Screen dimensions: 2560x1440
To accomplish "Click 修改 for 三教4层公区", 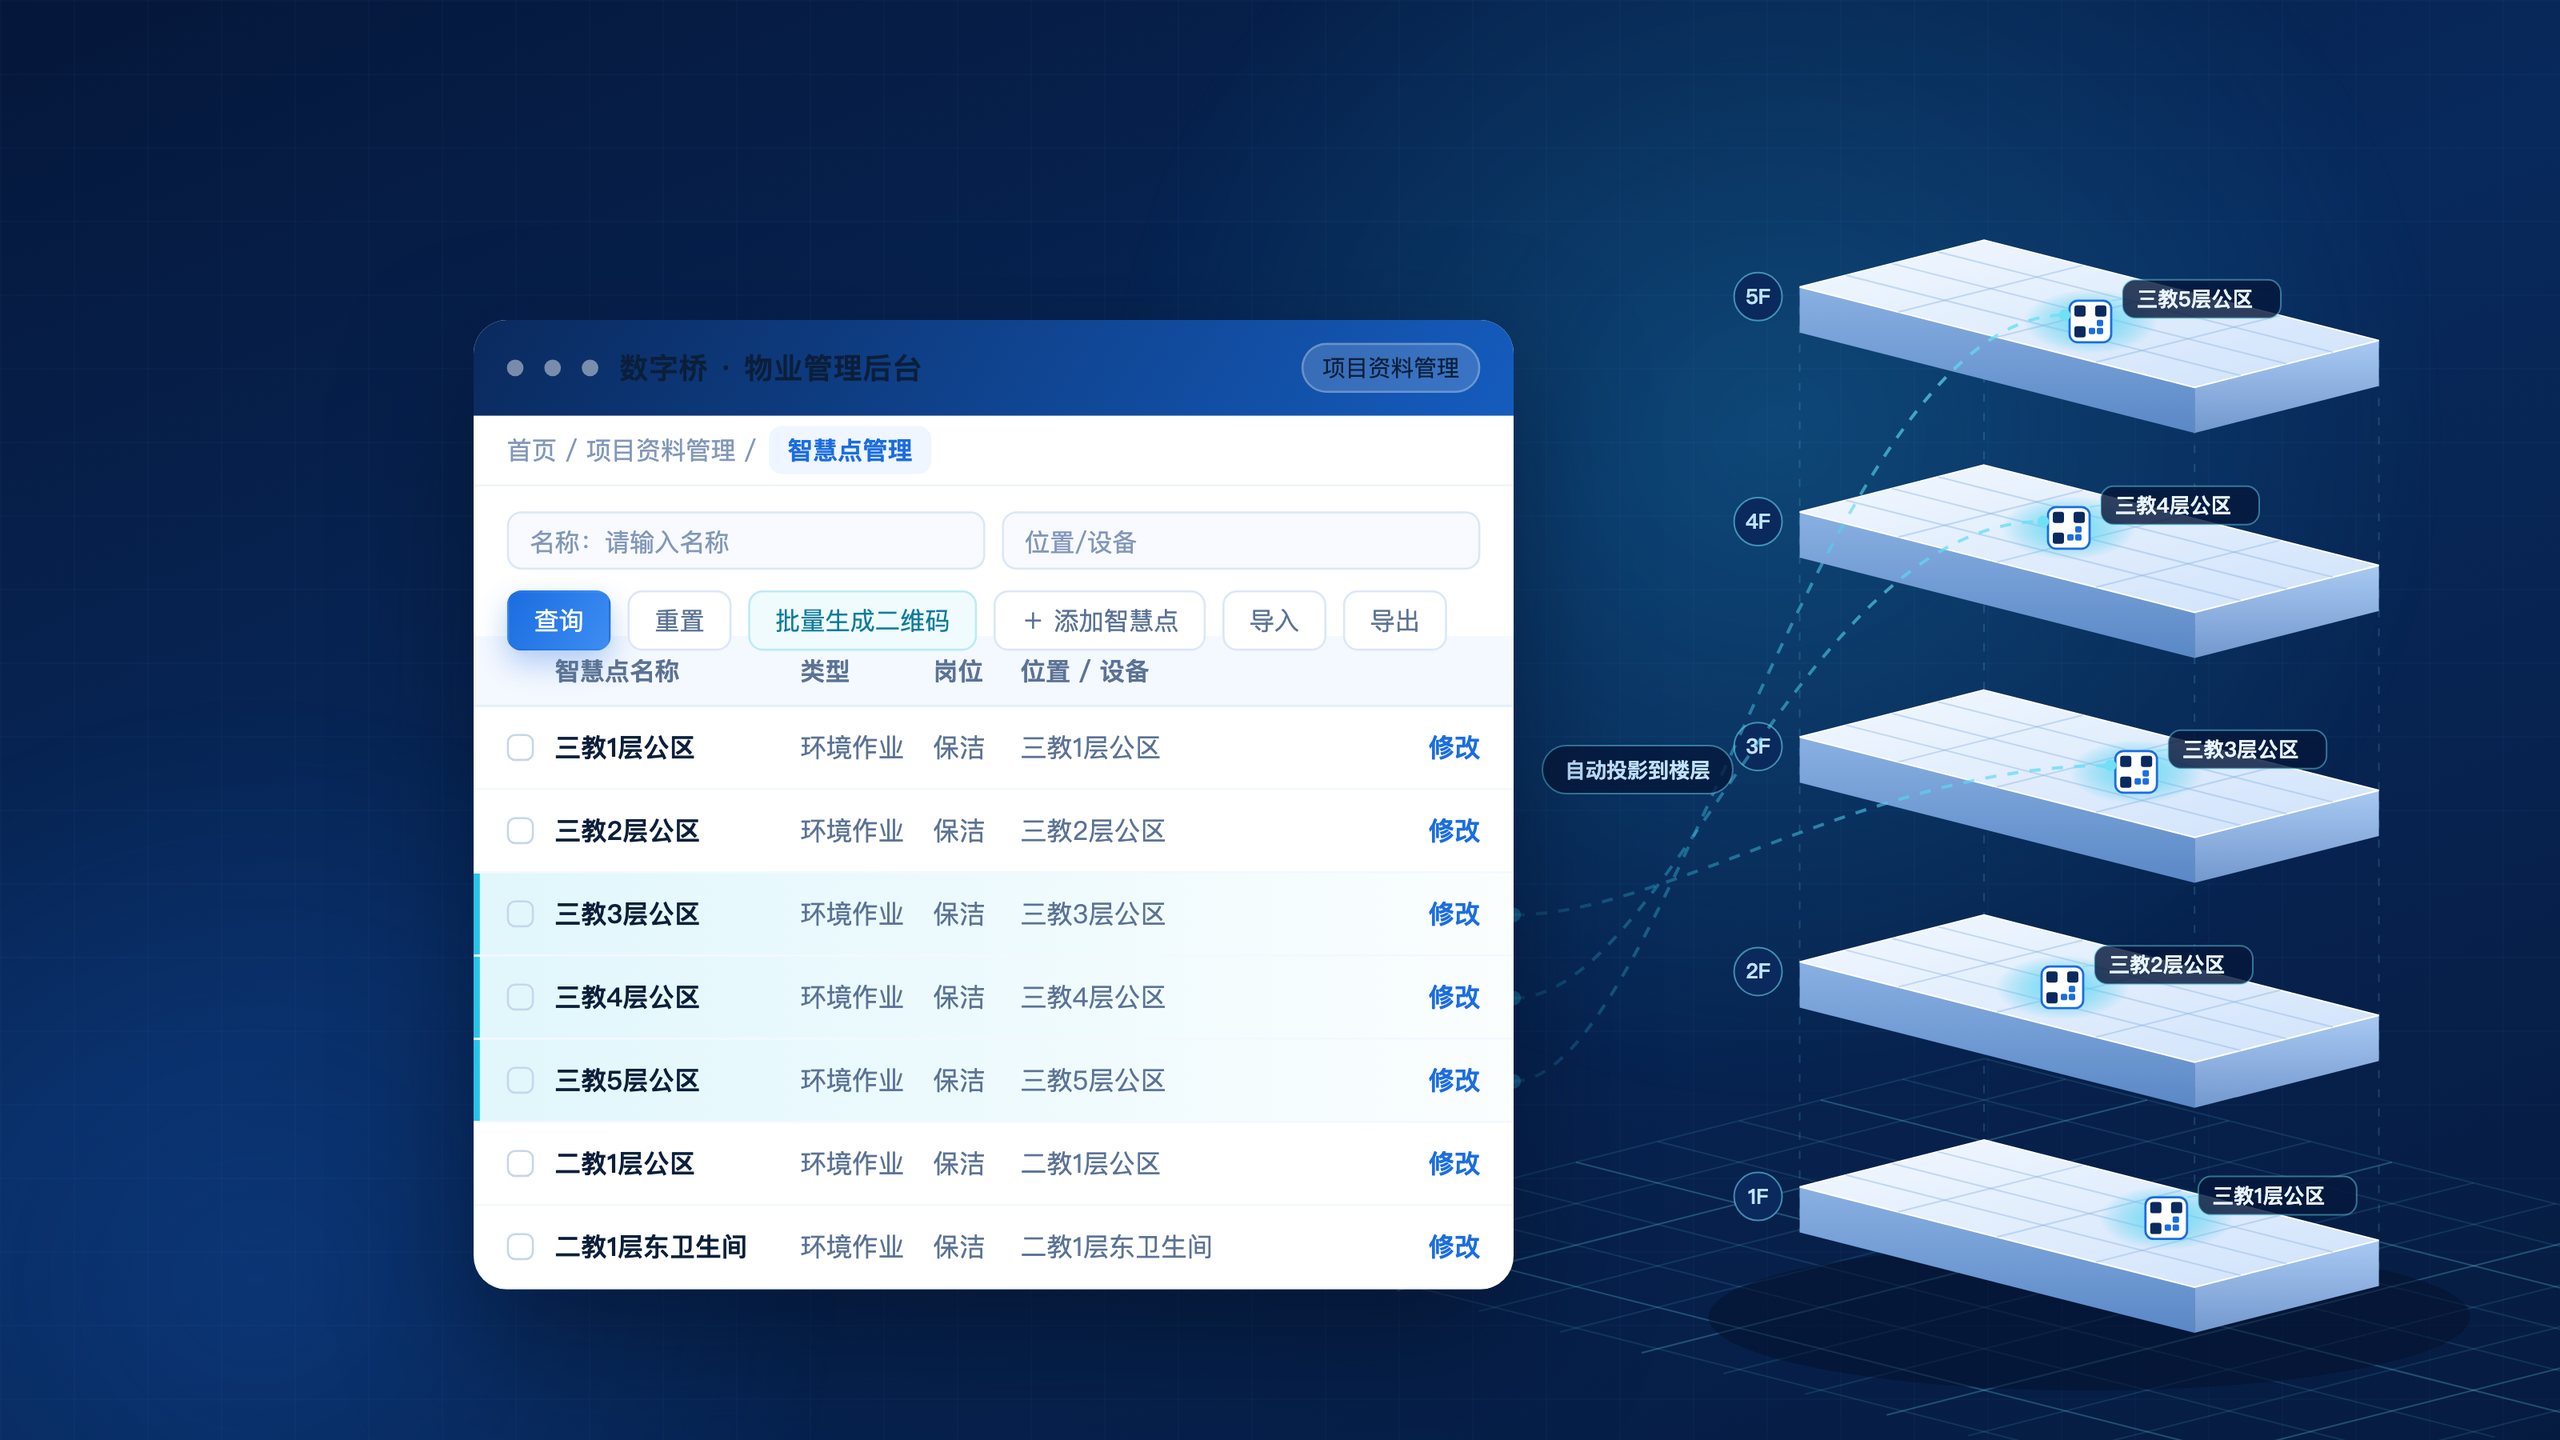I will pyautogui.click(x=1453, y=997).
